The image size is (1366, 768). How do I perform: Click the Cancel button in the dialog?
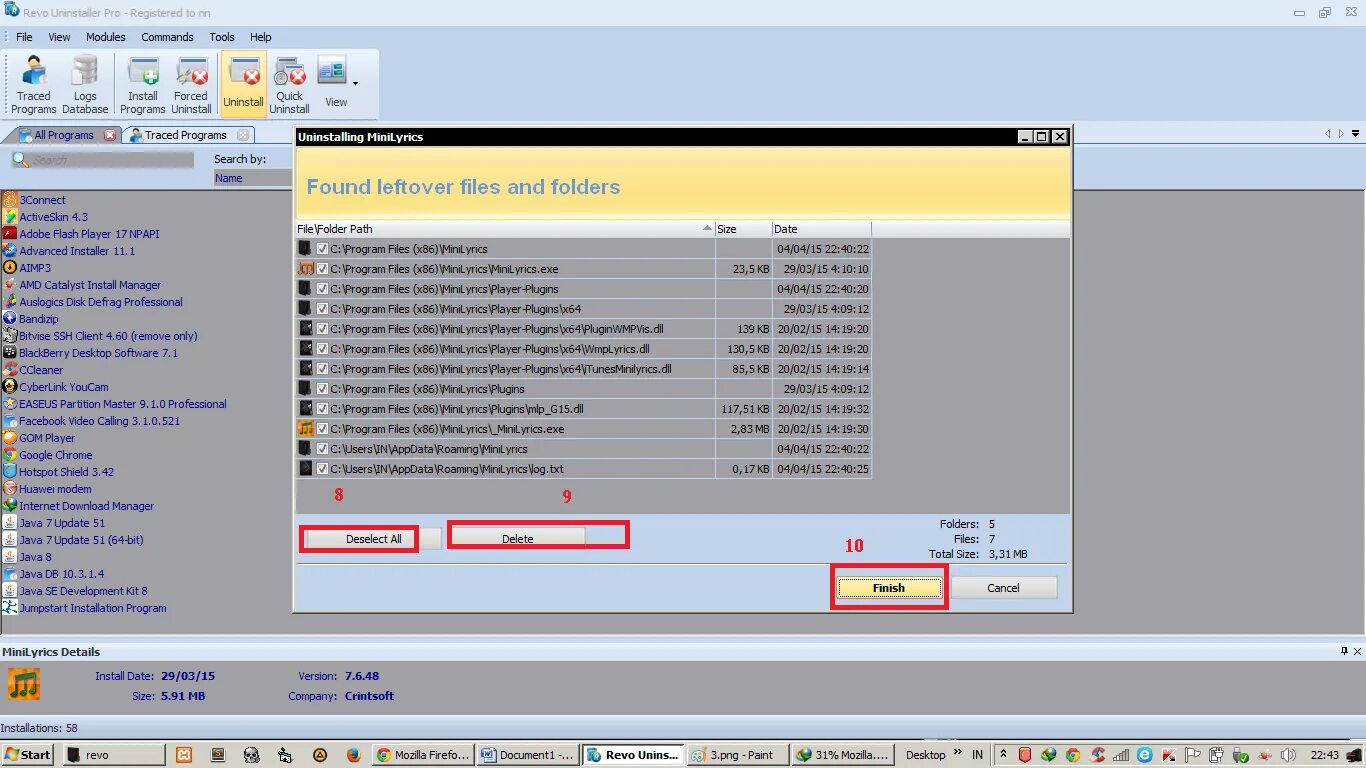[1003, 588]
